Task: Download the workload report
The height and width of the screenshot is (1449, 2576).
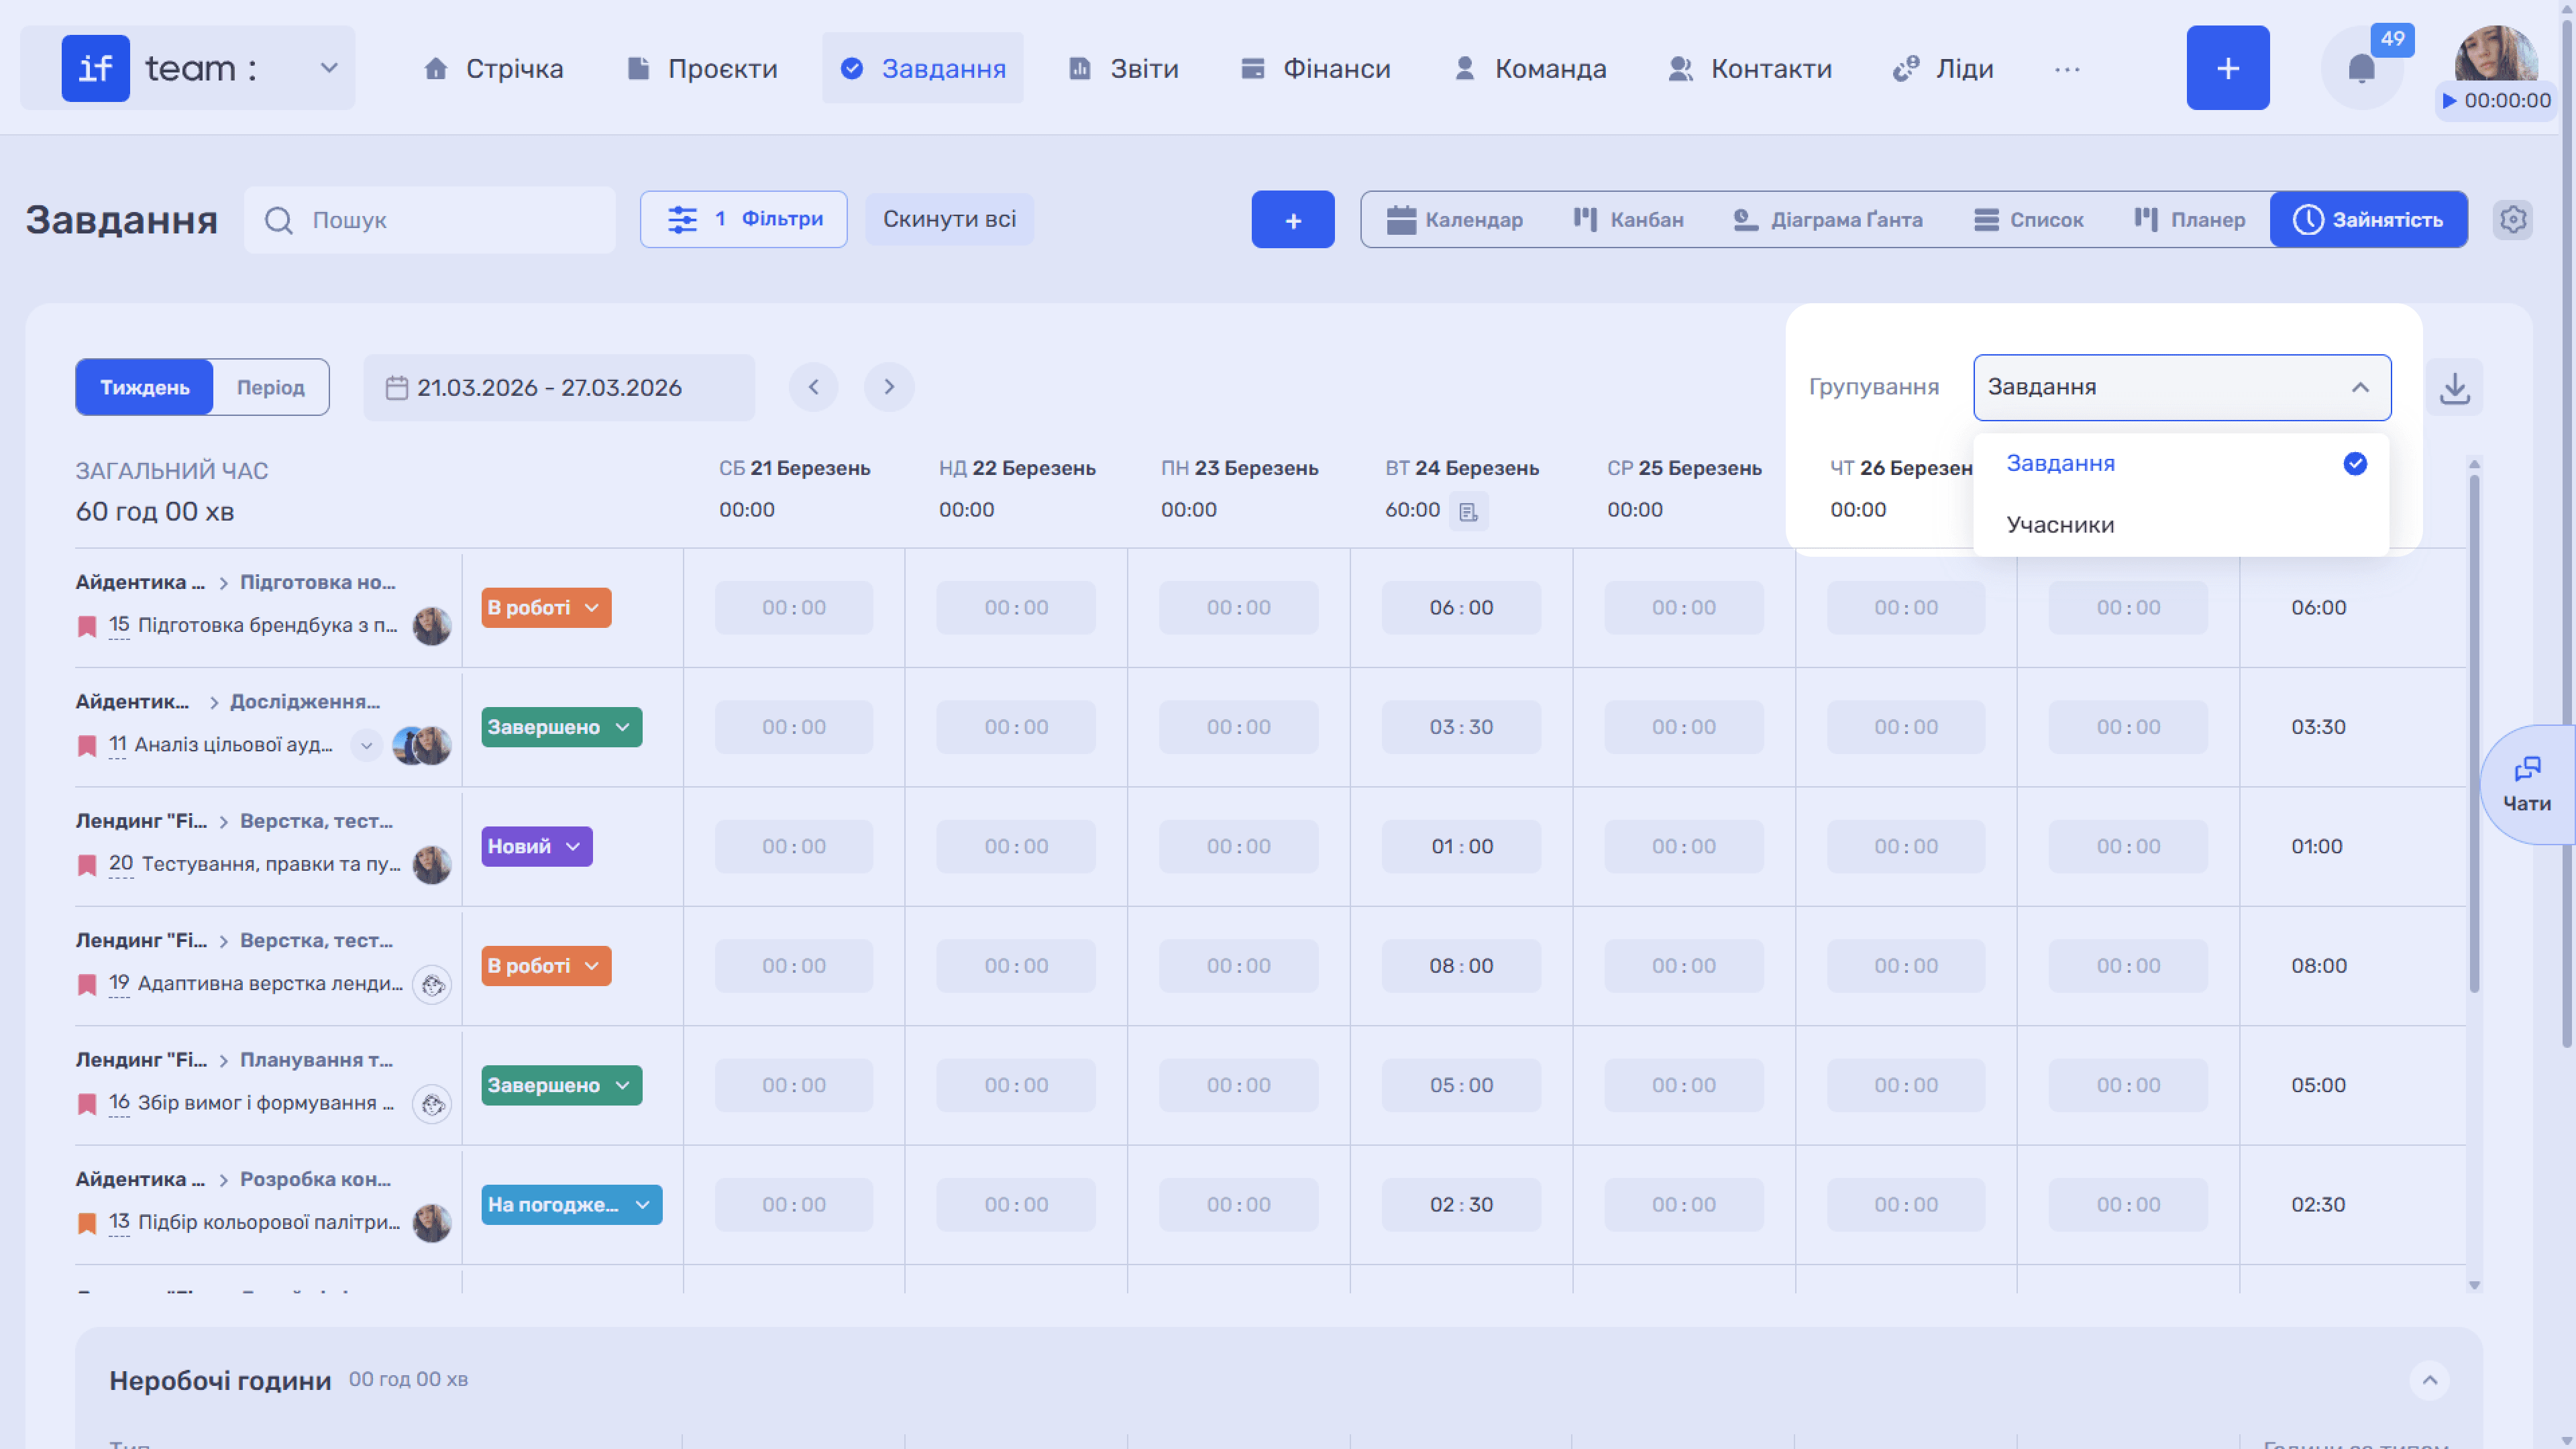Action: pyautogui.click(x=2454, y=387)
